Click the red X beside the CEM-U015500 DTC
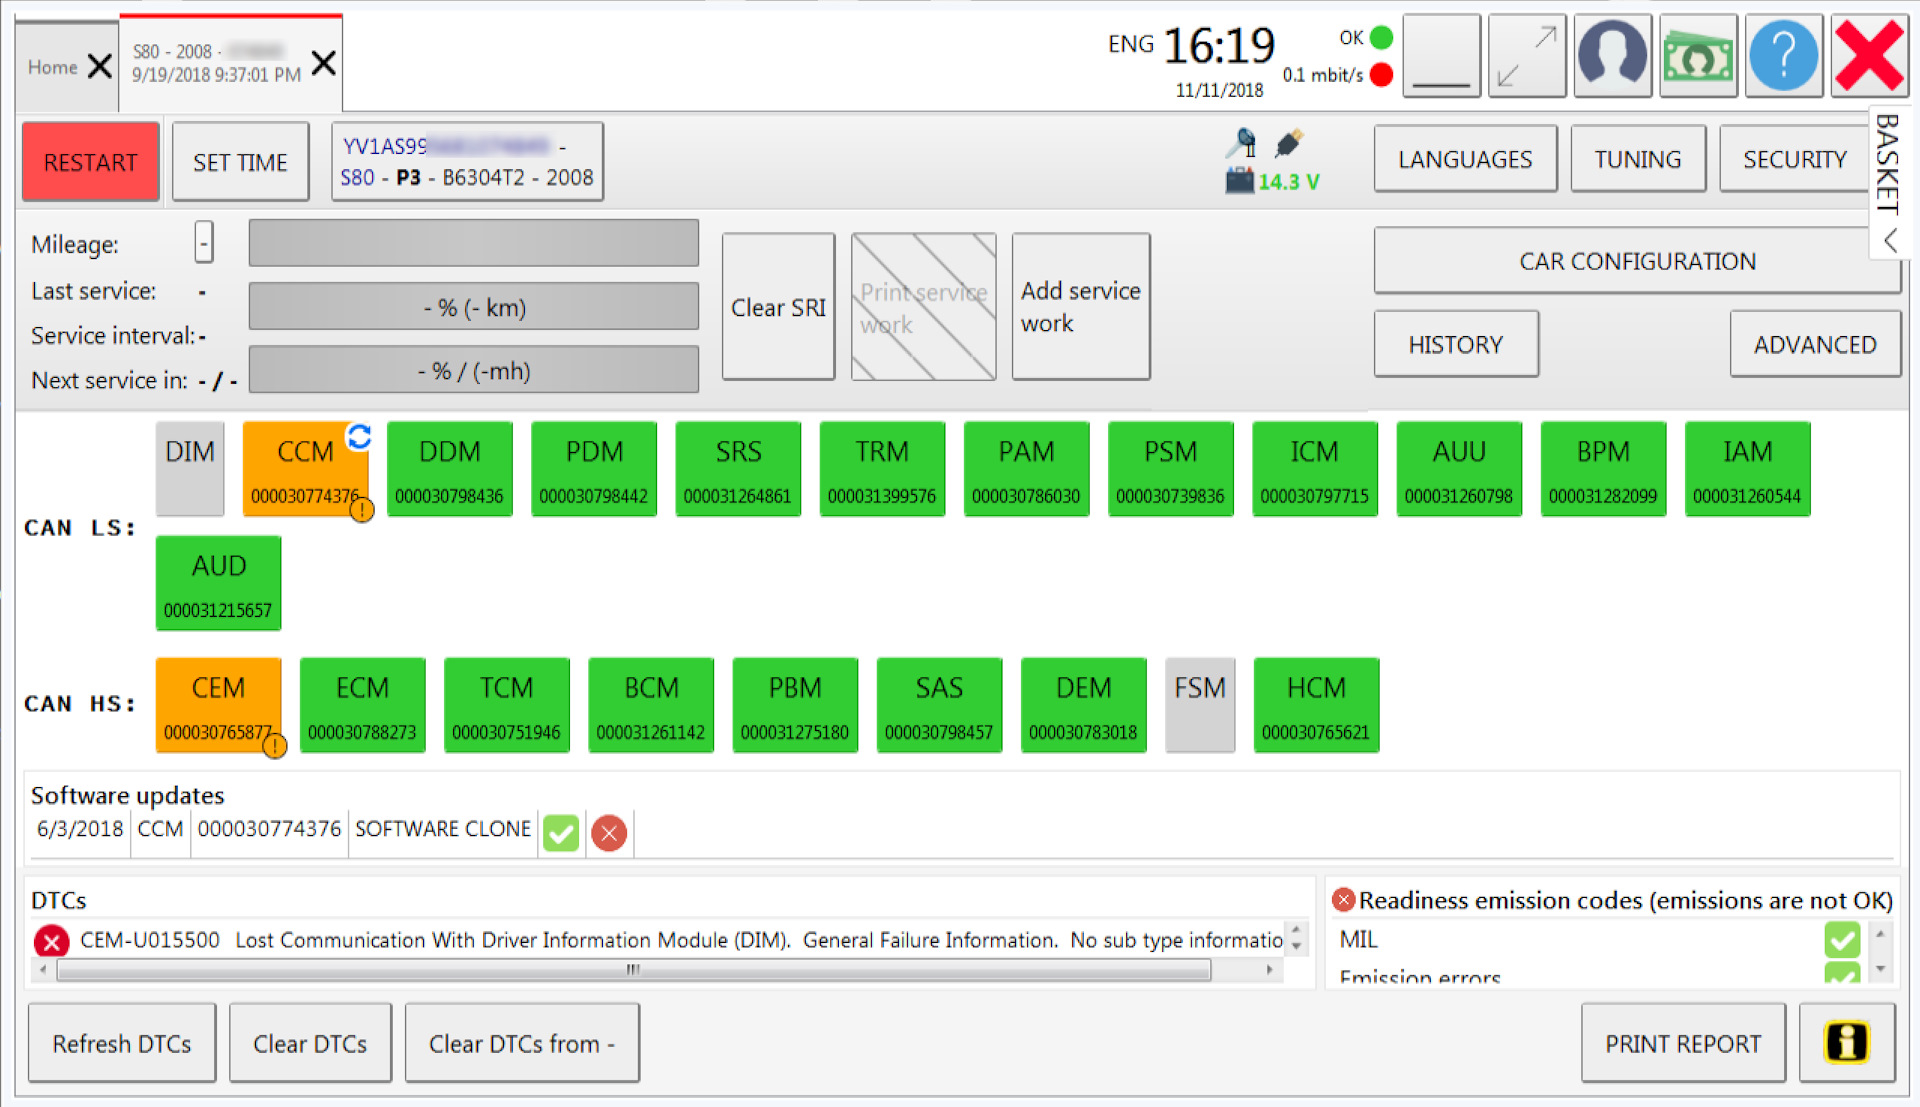This screenshot has width=1920, height=1107. pyautogui.click(x=51, y=941)
